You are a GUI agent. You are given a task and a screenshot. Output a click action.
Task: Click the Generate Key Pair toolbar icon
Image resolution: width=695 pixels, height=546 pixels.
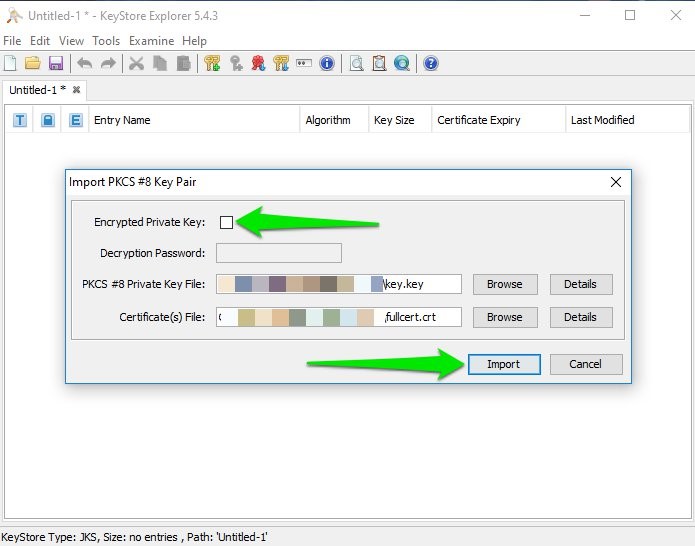coord(212,63)
